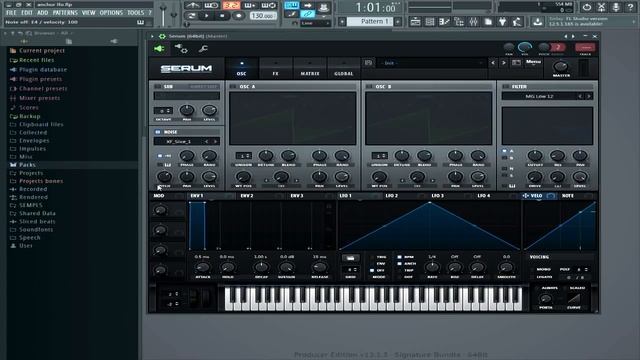Toggle the metronome button
This screenshot has height=360, width=640.
tap(192, 5)
